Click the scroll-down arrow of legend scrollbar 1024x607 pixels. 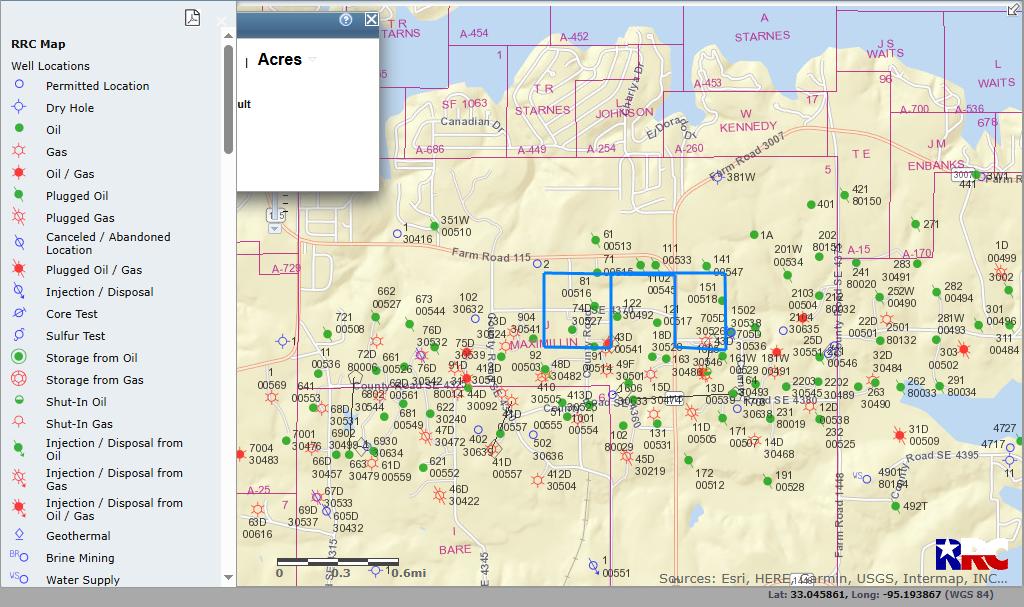(x=228, y=577)
